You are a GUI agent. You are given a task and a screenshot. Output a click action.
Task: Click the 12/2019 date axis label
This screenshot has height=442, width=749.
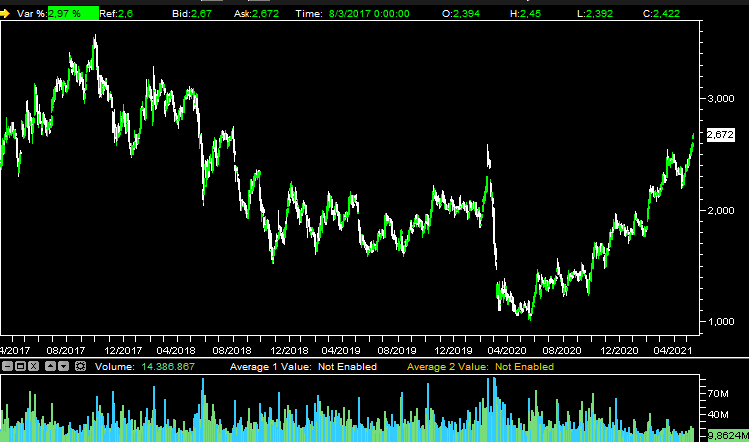pos(453,350)
